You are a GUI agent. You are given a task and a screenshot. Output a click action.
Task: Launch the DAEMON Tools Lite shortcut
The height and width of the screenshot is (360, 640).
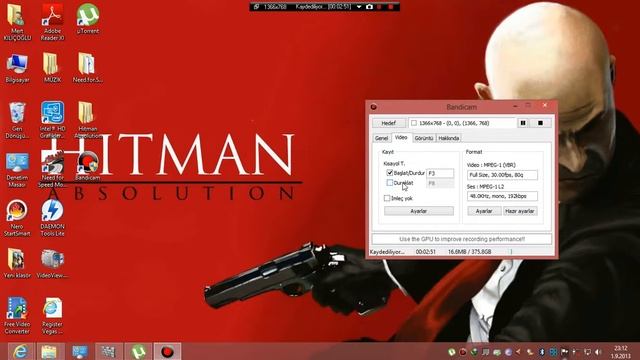[x=52, y=218]
